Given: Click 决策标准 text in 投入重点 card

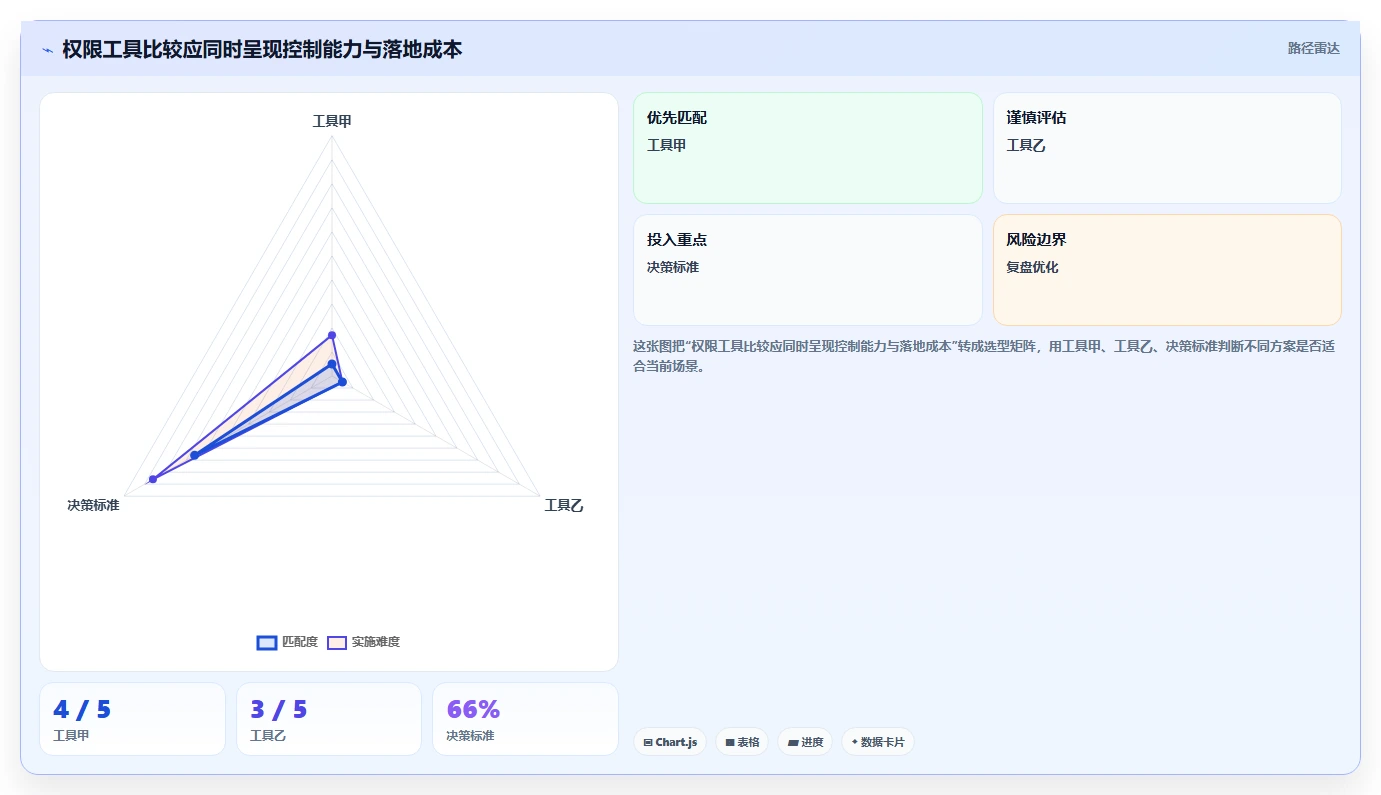Looking at the screenshot, I should click(673, 267).
